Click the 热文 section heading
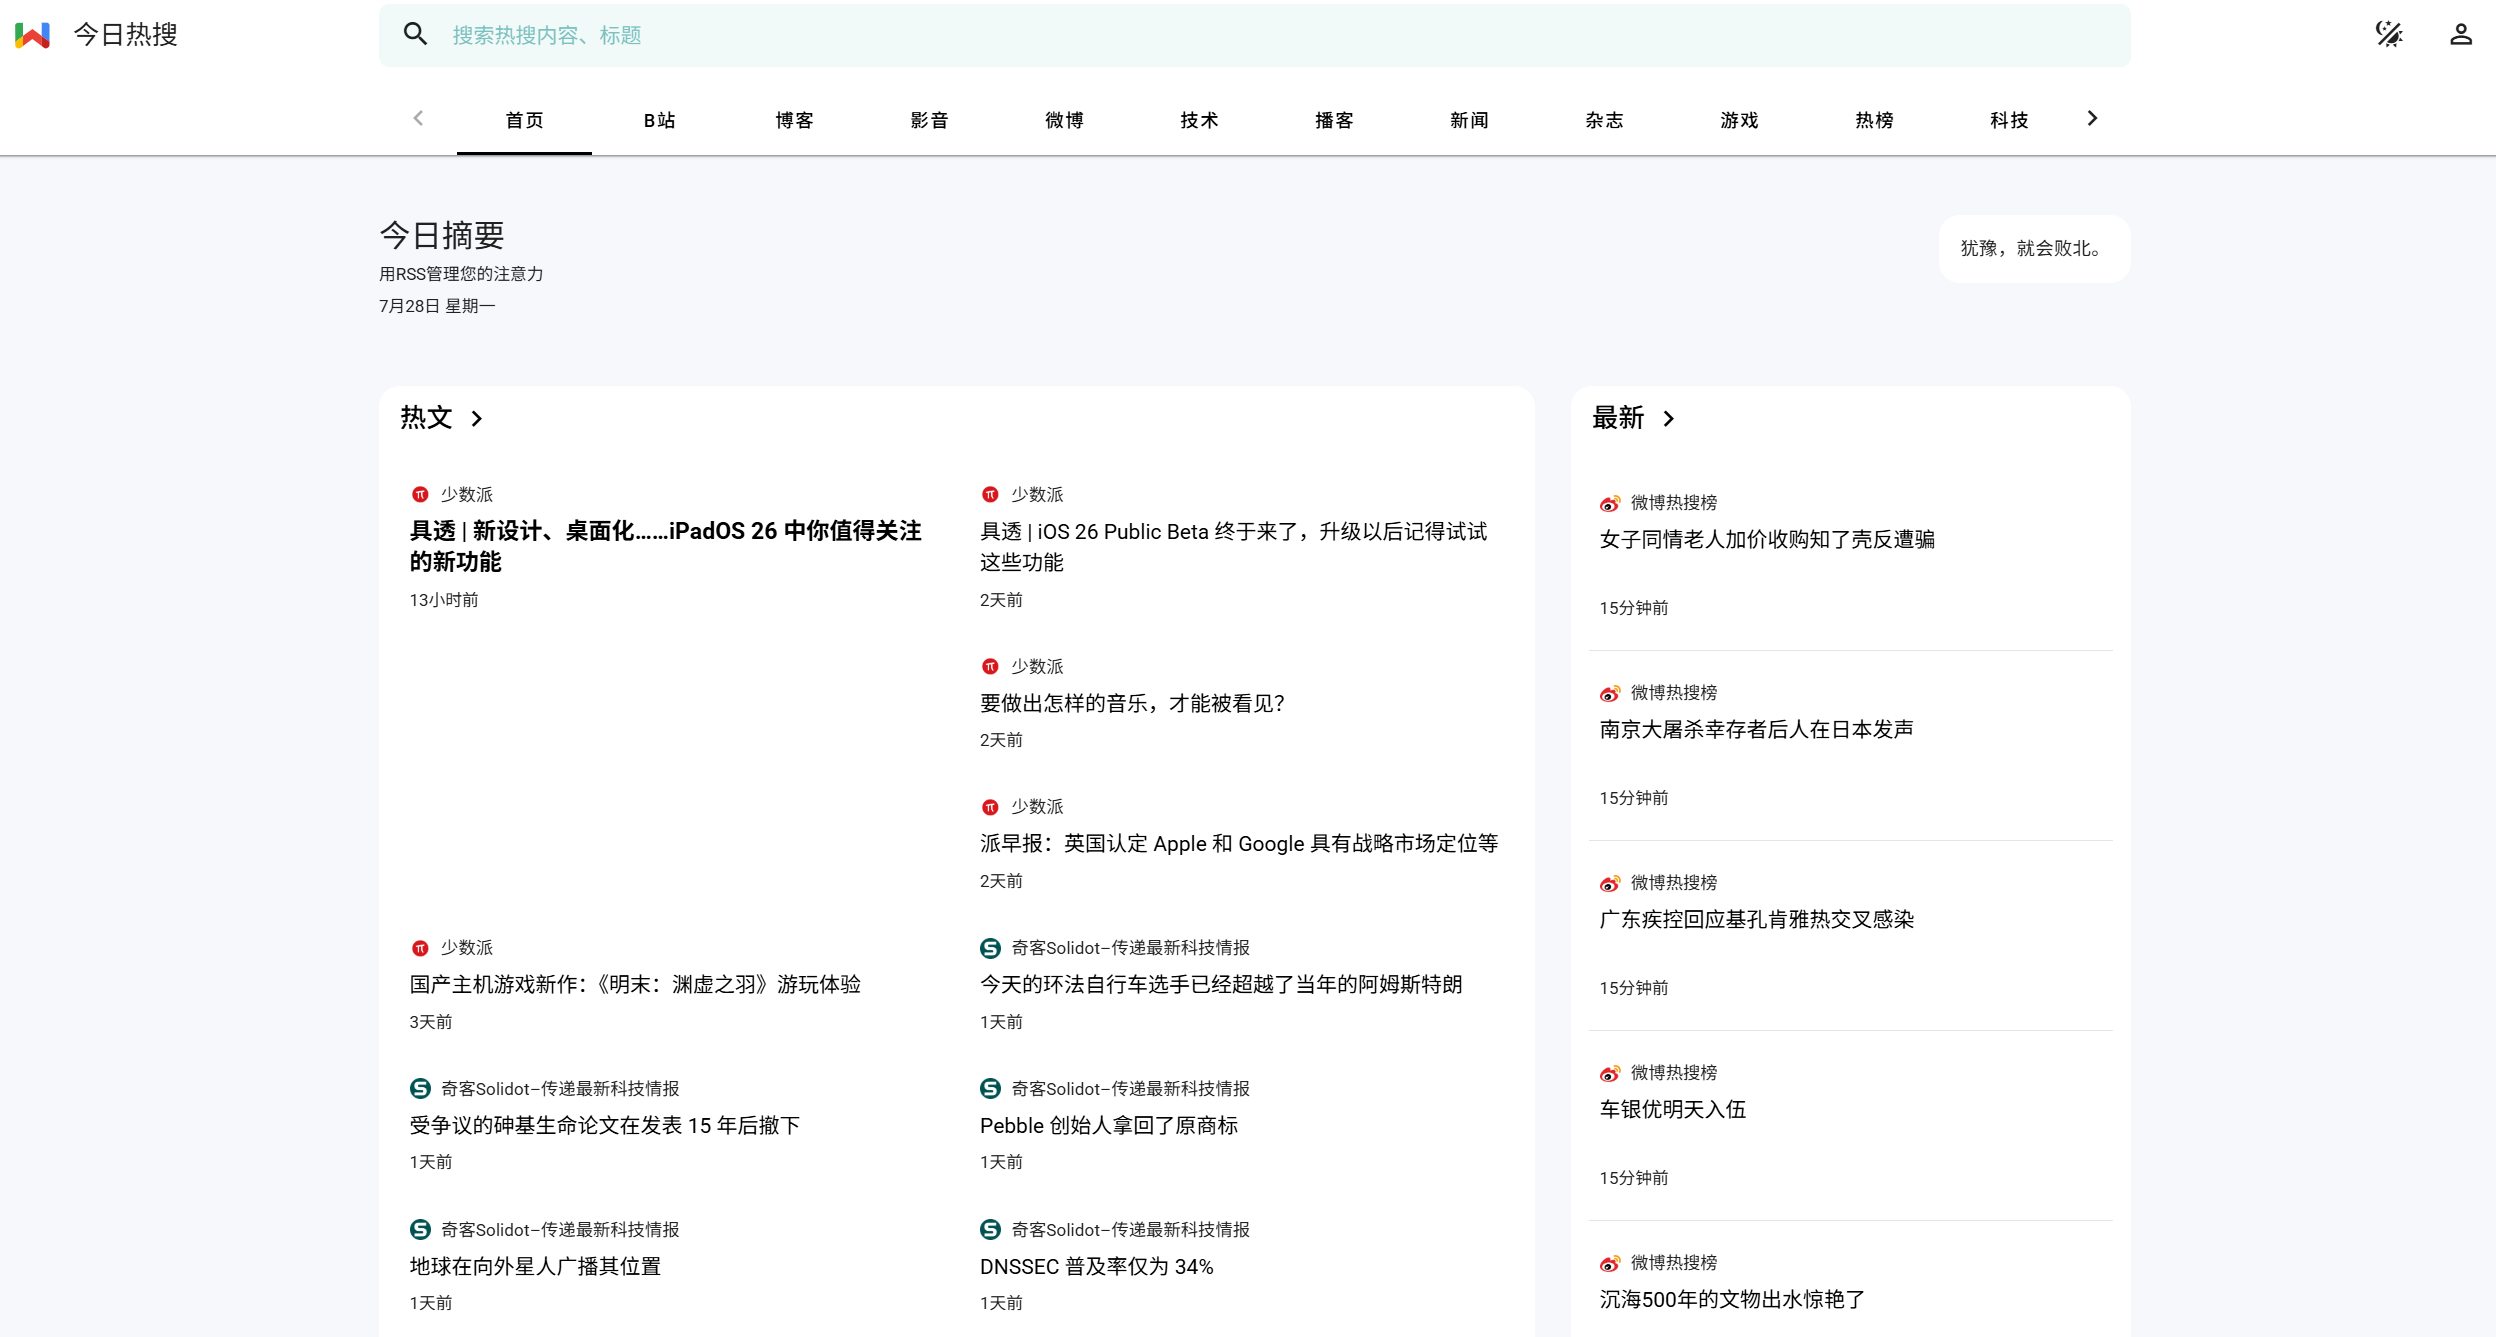This screenshot has height=1337, width=2496. click(x=426, y=418)
